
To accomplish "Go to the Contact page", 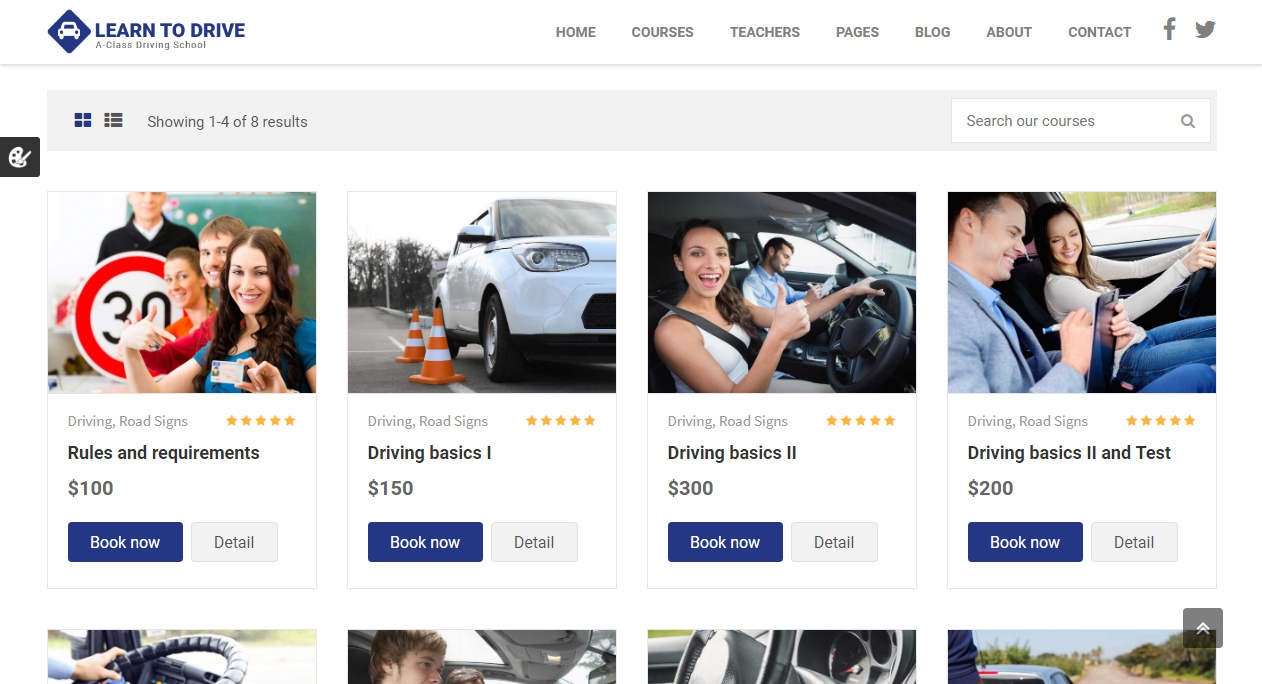I will [1099, 32].
